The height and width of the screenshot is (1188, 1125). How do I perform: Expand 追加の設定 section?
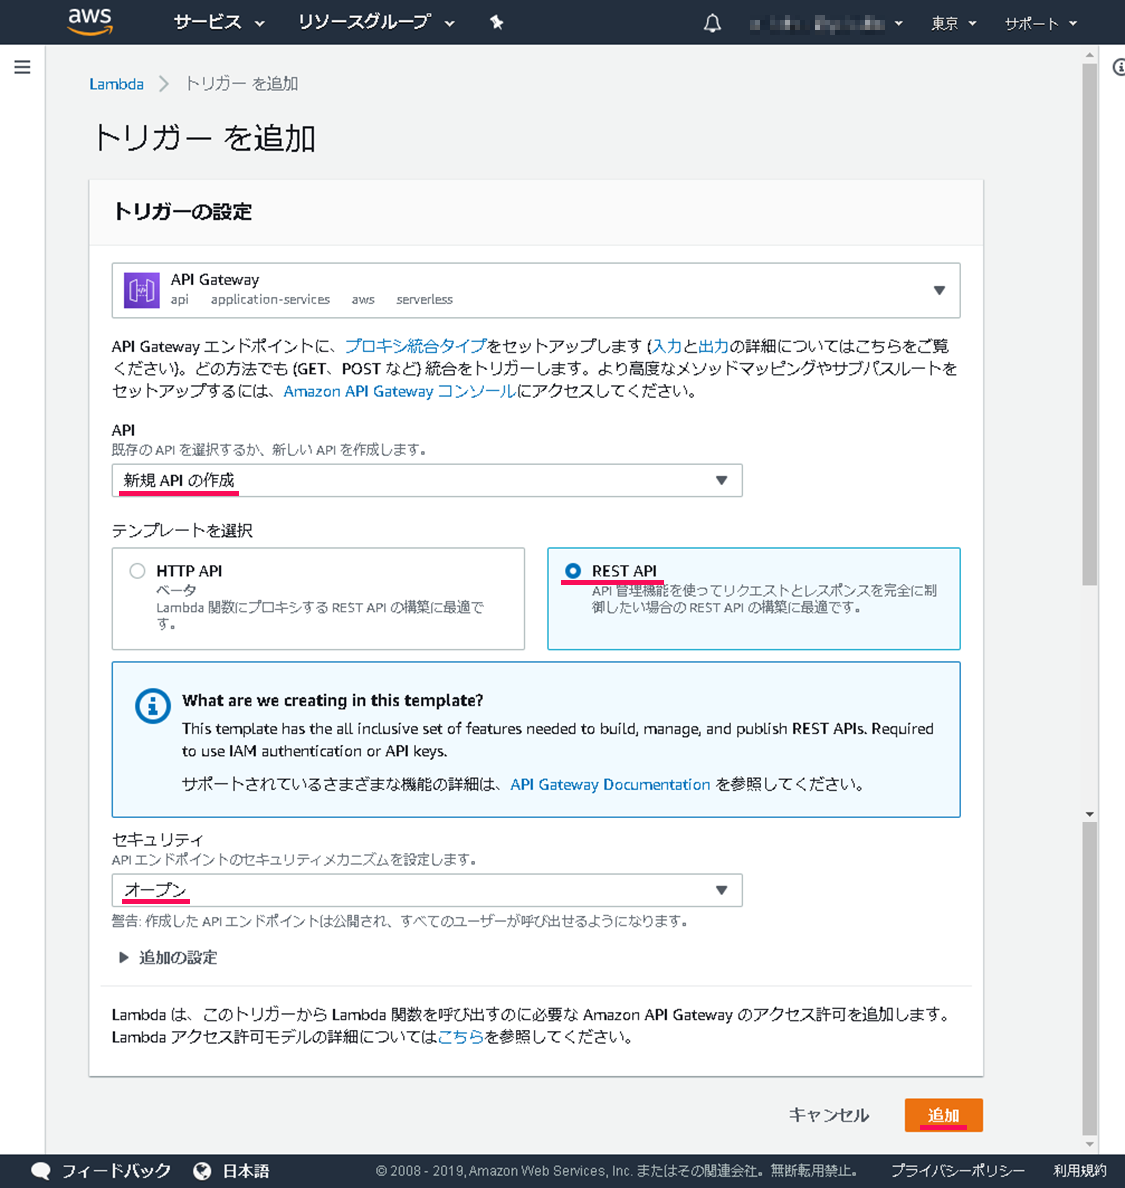tap(168, 958)
